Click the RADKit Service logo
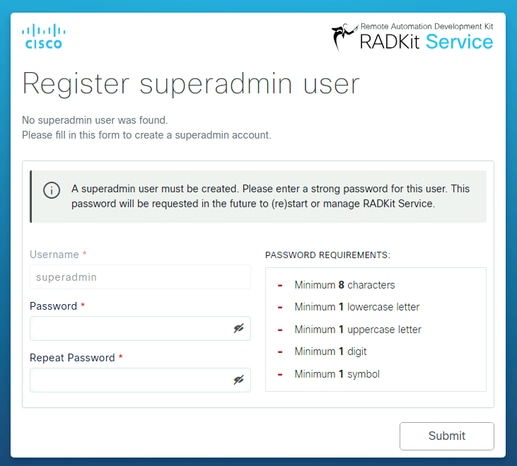 tap(412, 36)
